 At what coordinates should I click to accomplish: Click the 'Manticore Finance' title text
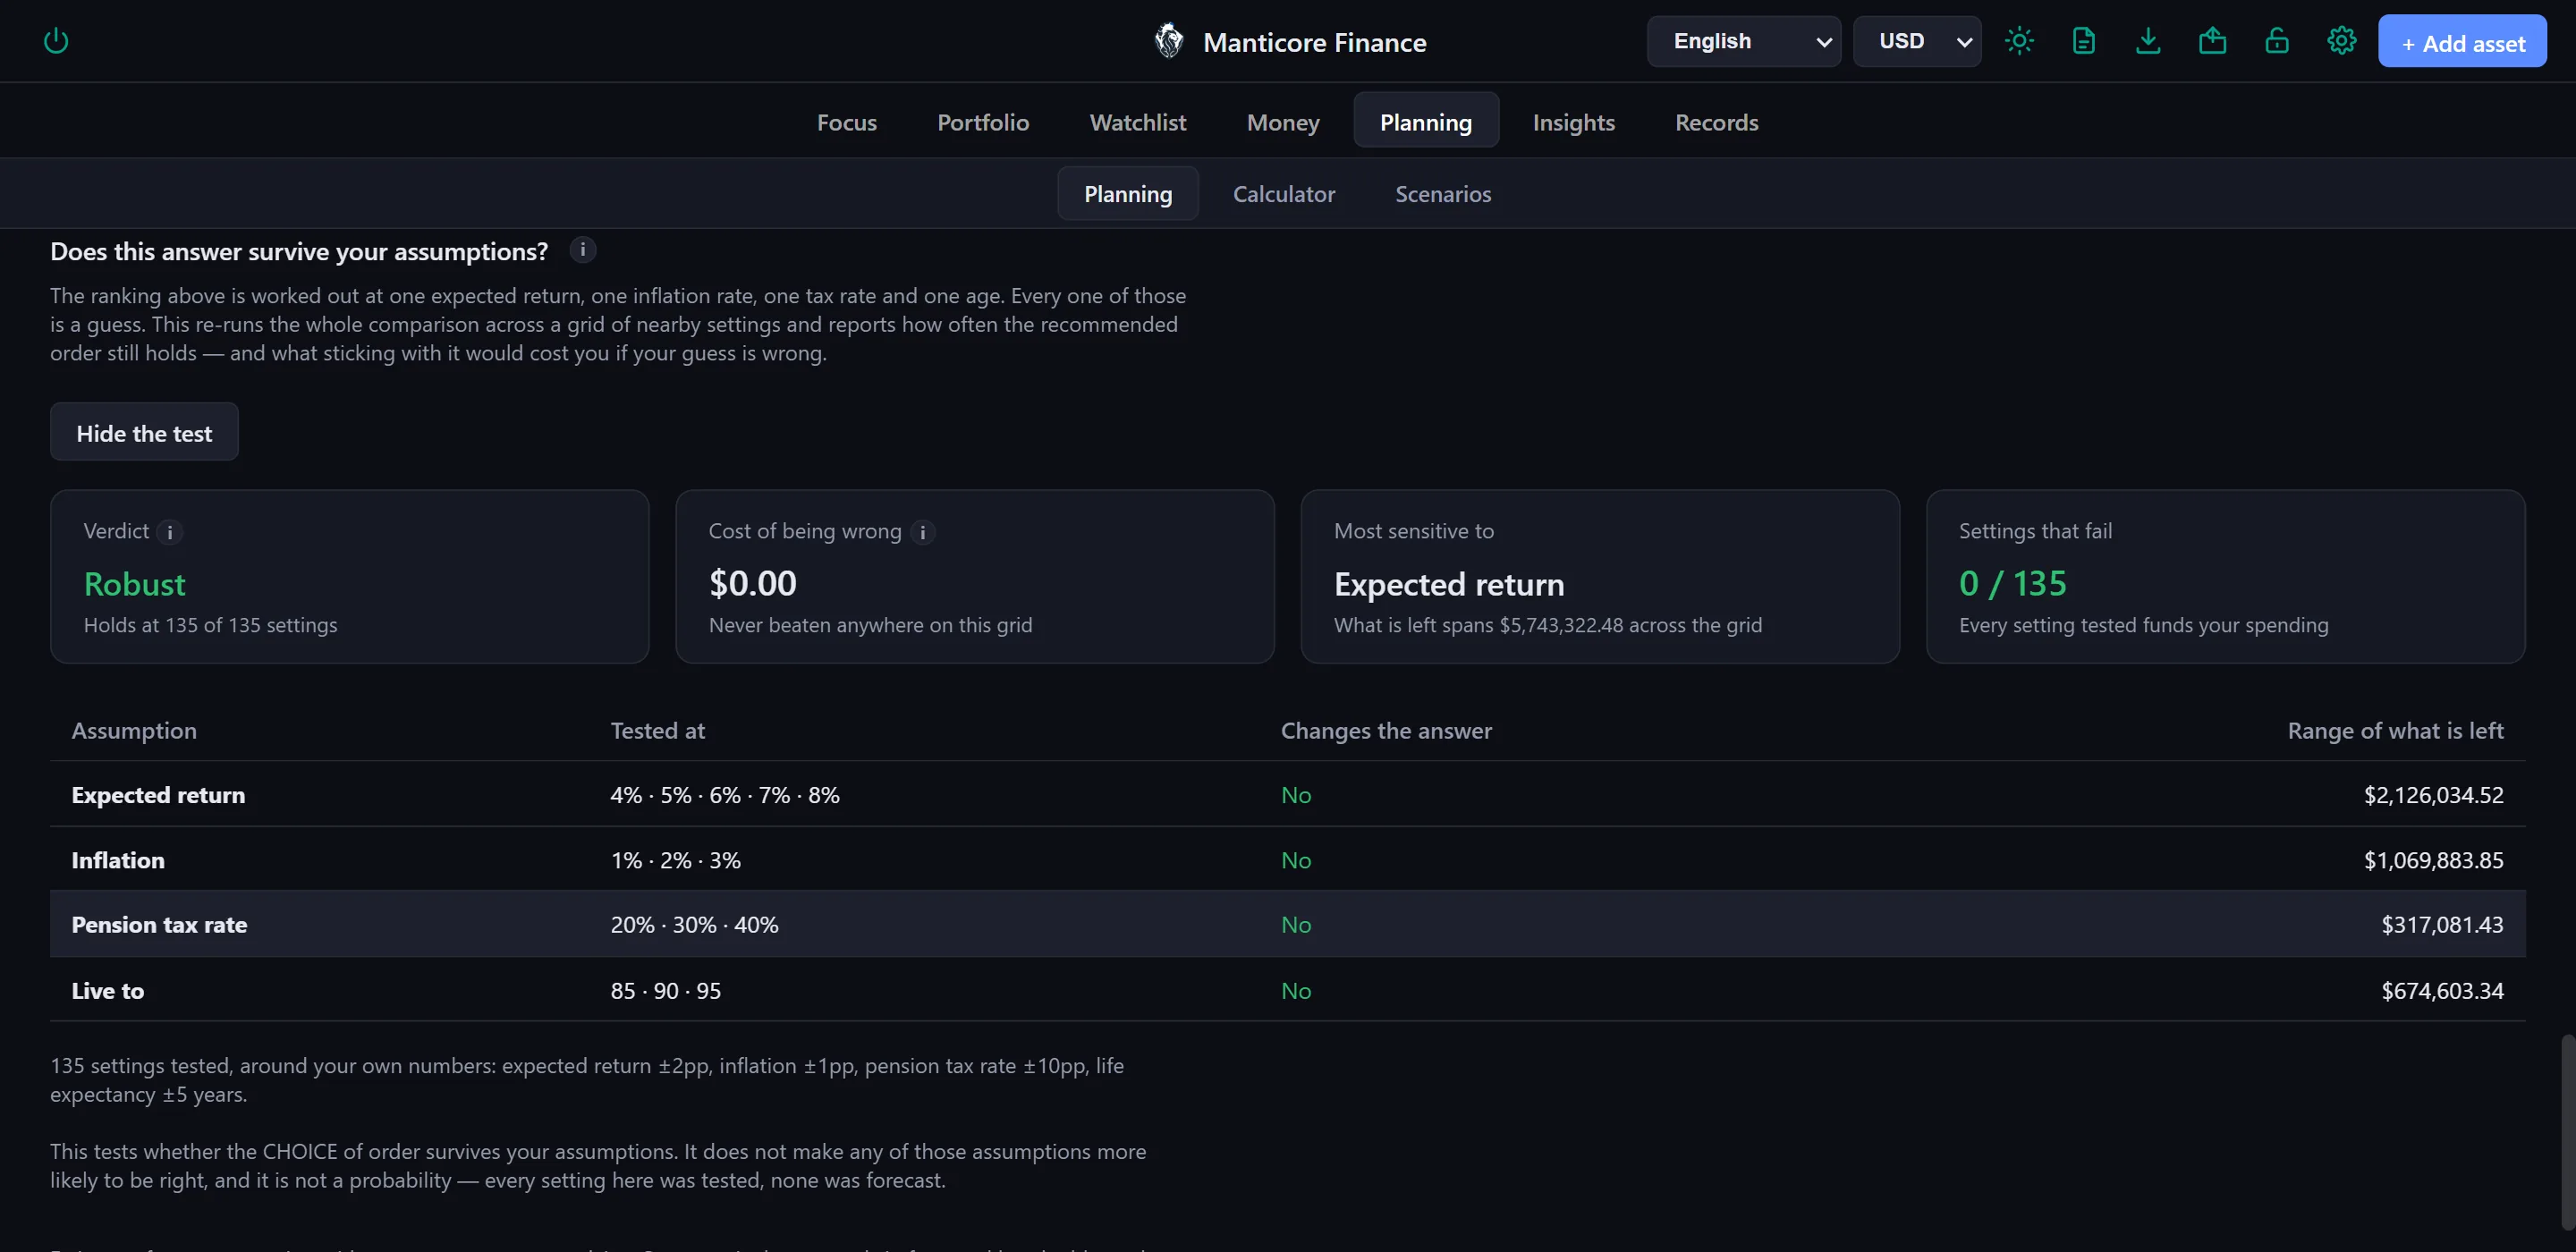click(1314, 42)
